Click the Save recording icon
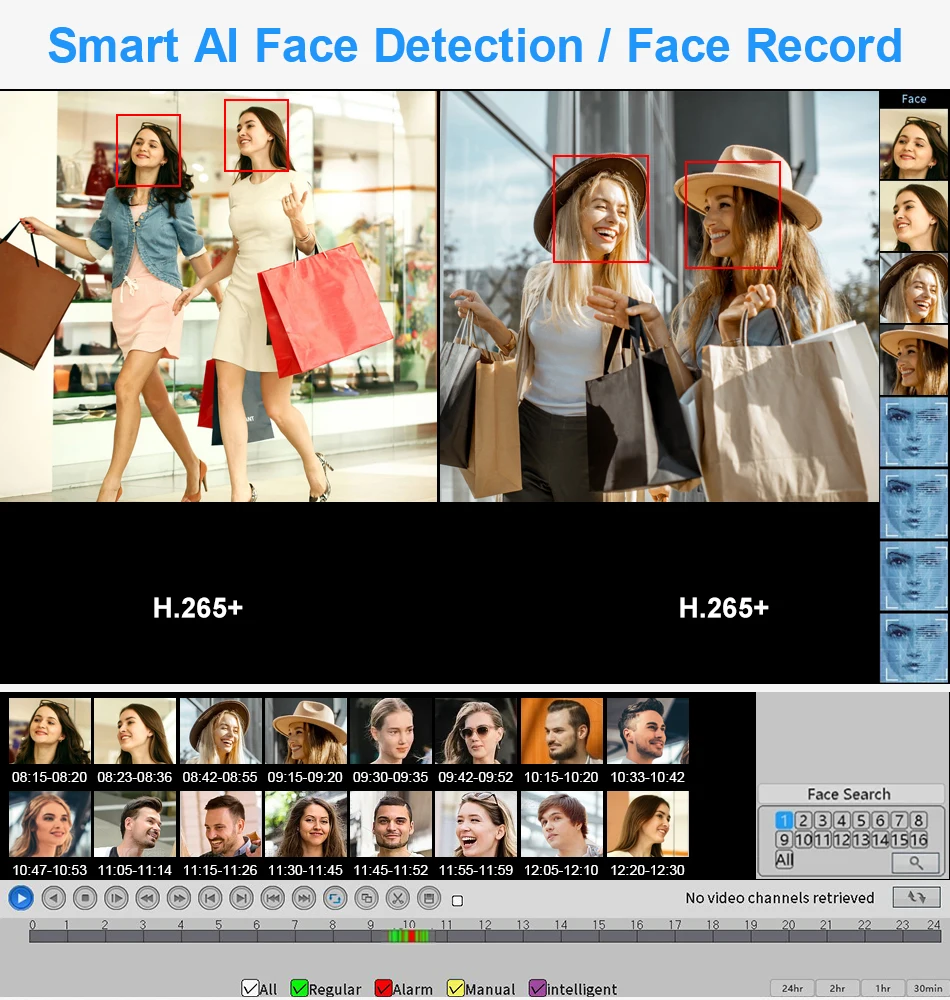 427,898
